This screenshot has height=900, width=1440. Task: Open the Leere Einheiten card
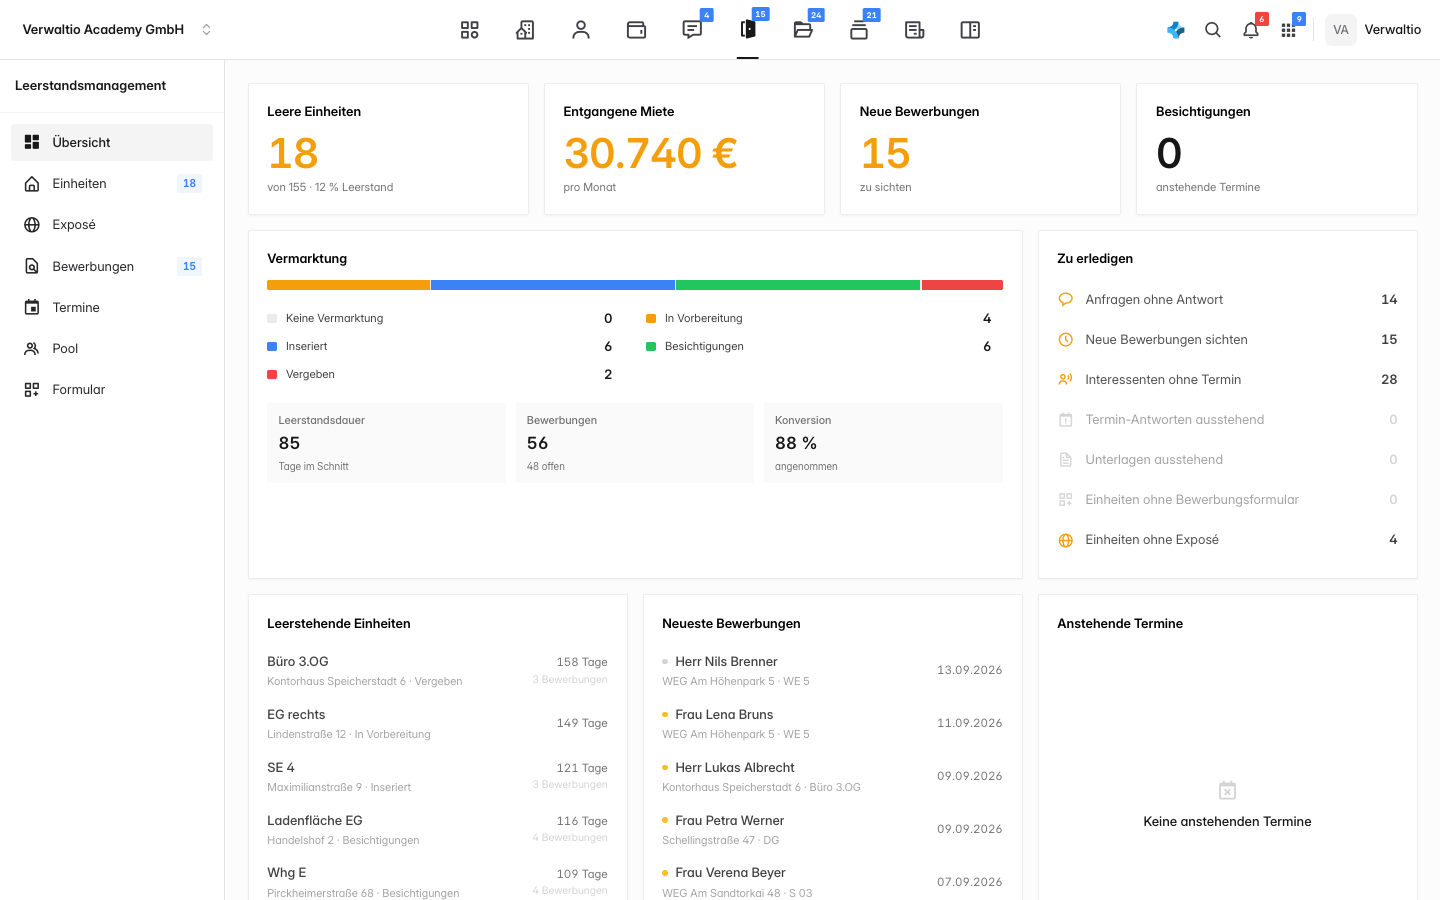[x=388, y=149]
